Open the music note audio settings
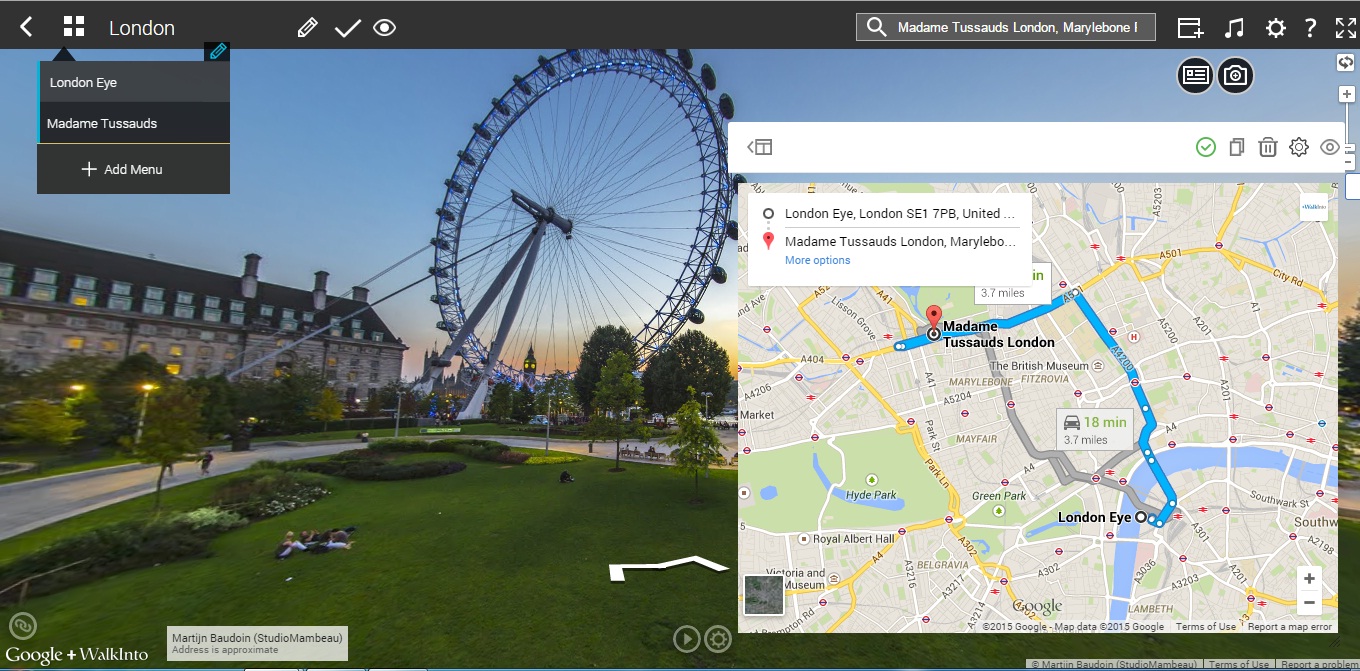The height and width of the screenshot is (671, 1360). [x=1235, y=28]
